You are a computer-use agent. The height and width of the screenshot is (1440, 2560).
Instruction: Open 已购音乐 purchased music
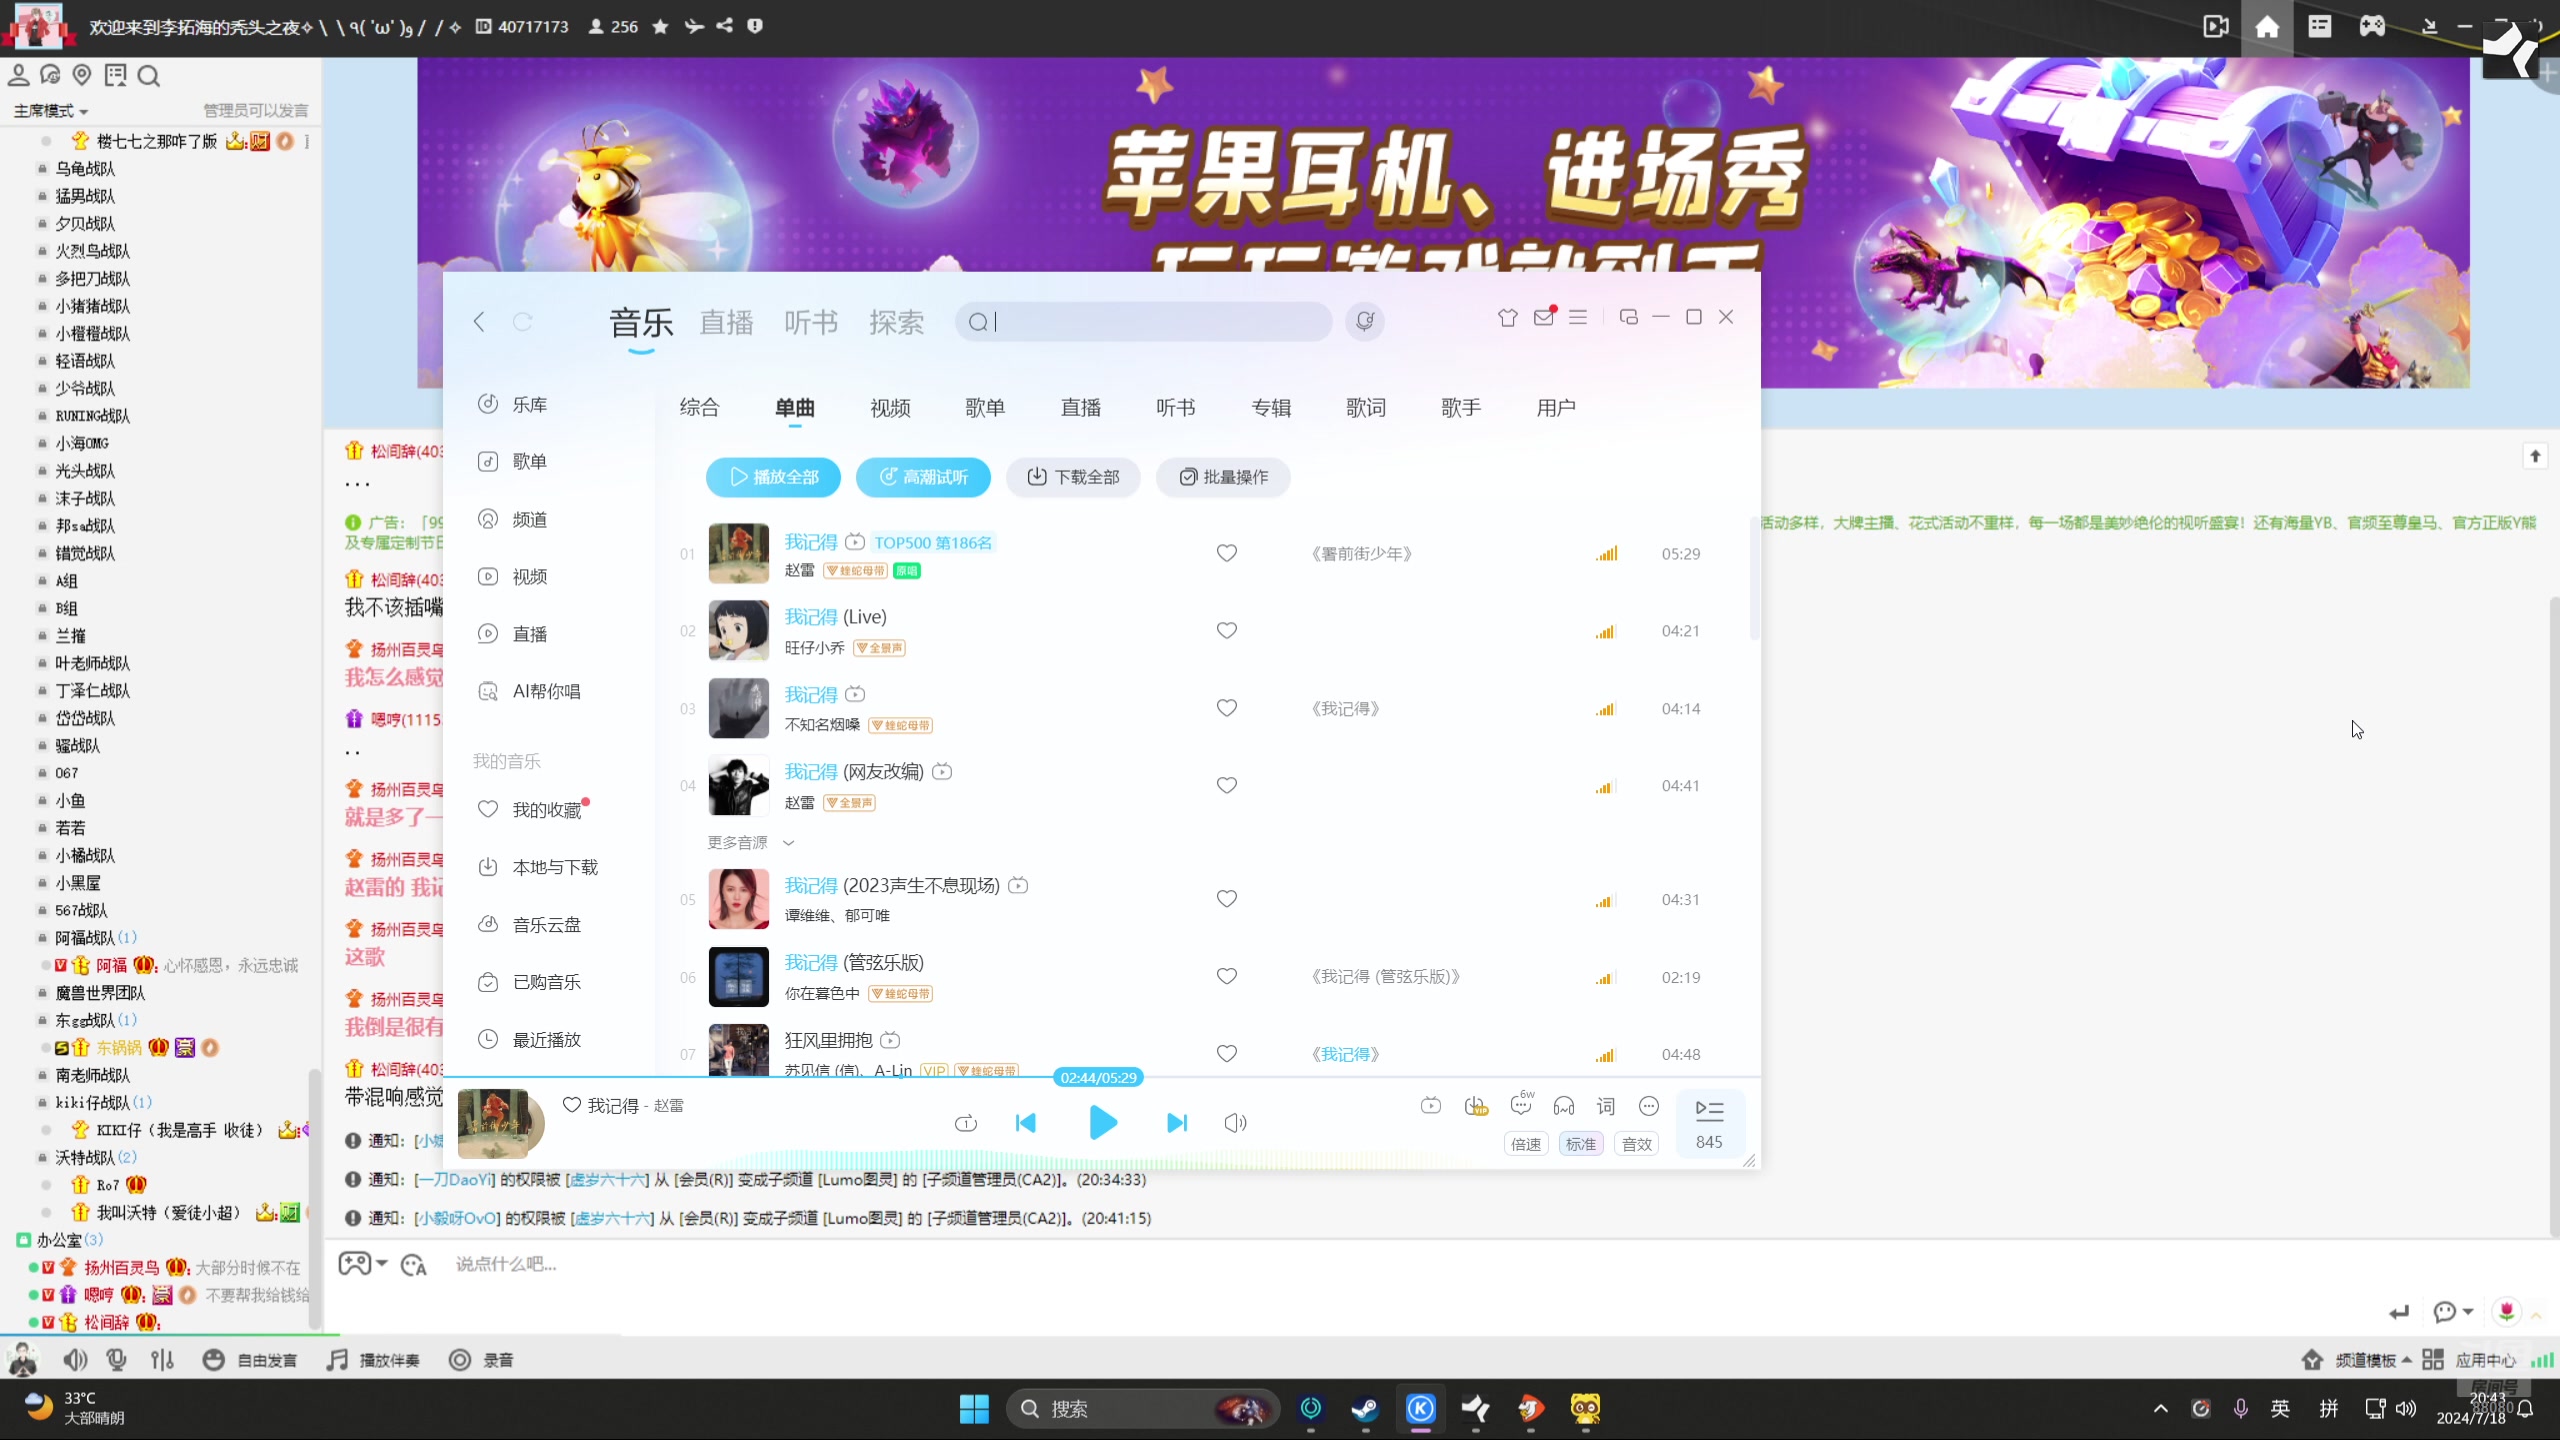click(x=529, y=982)
